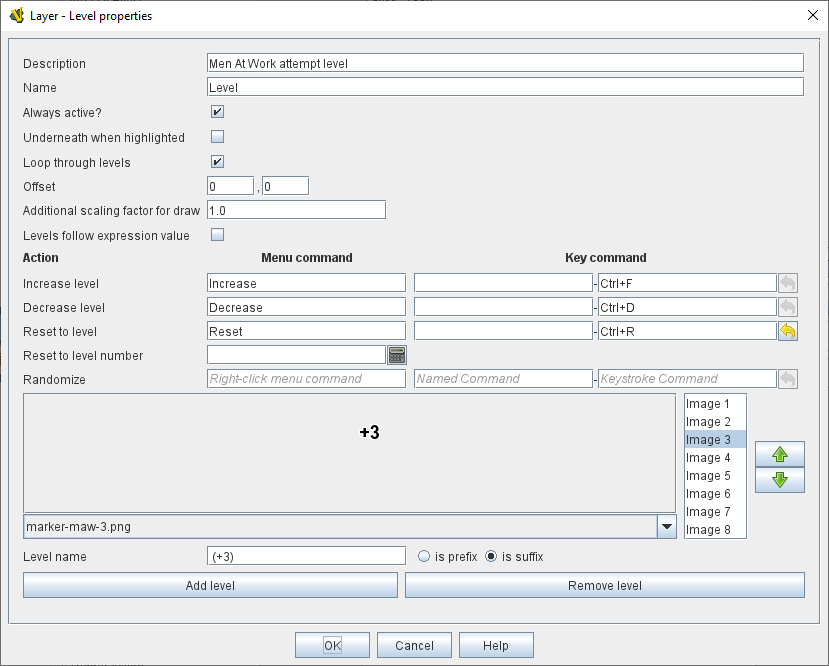Image resolution: width=829 pixels, height=666 pixels.
Task: Click undo icon beside Ctrl+D keystroke
Action: (788, 307)
